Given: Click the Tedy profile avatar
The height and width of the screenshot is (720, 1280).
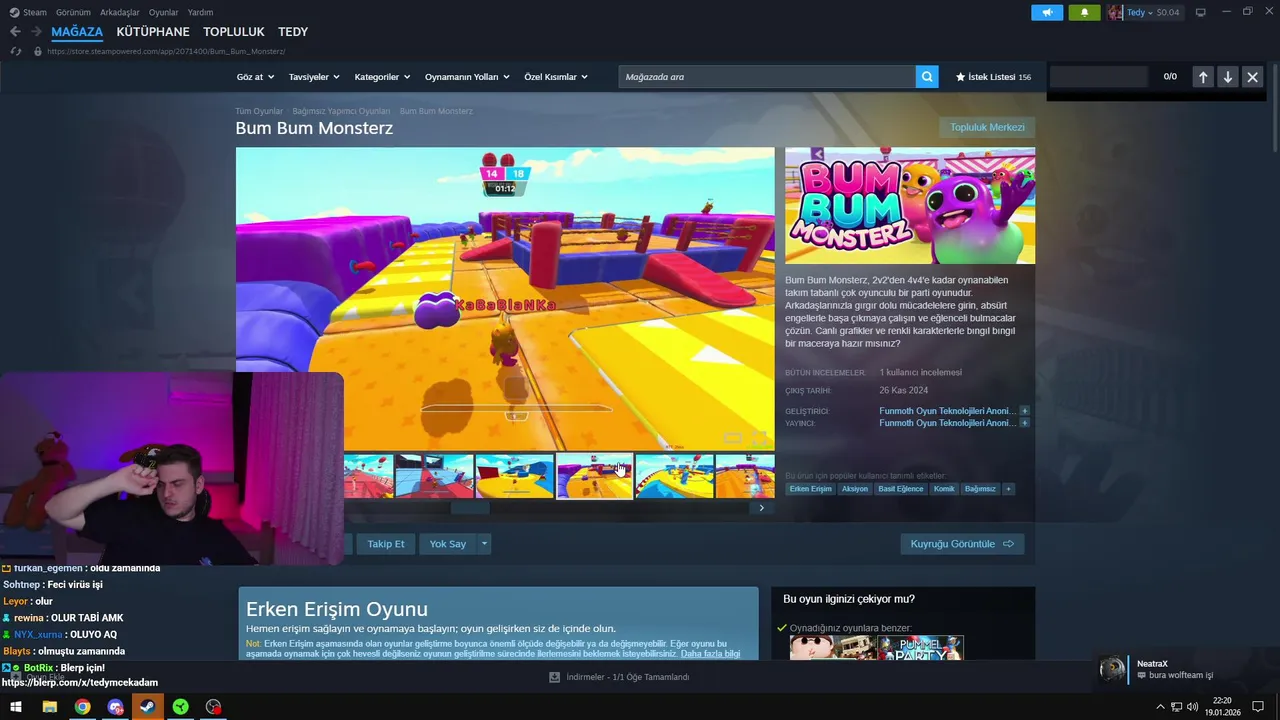Looking at the screenshot, I should coord(1115,12).
